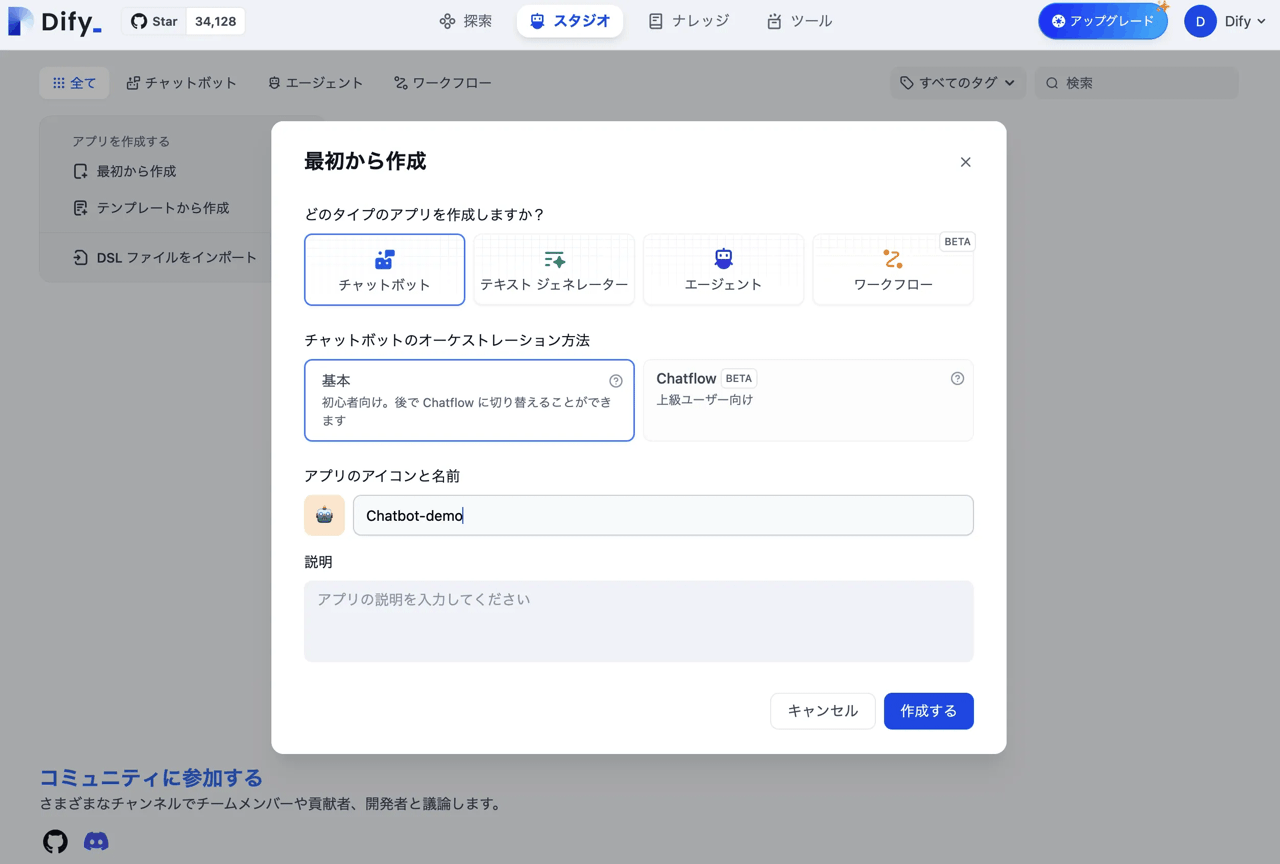The image size is (1280, 864).
Task: Select the 全て filter tab
Action: pyautogui.click(x=74, y=83)
